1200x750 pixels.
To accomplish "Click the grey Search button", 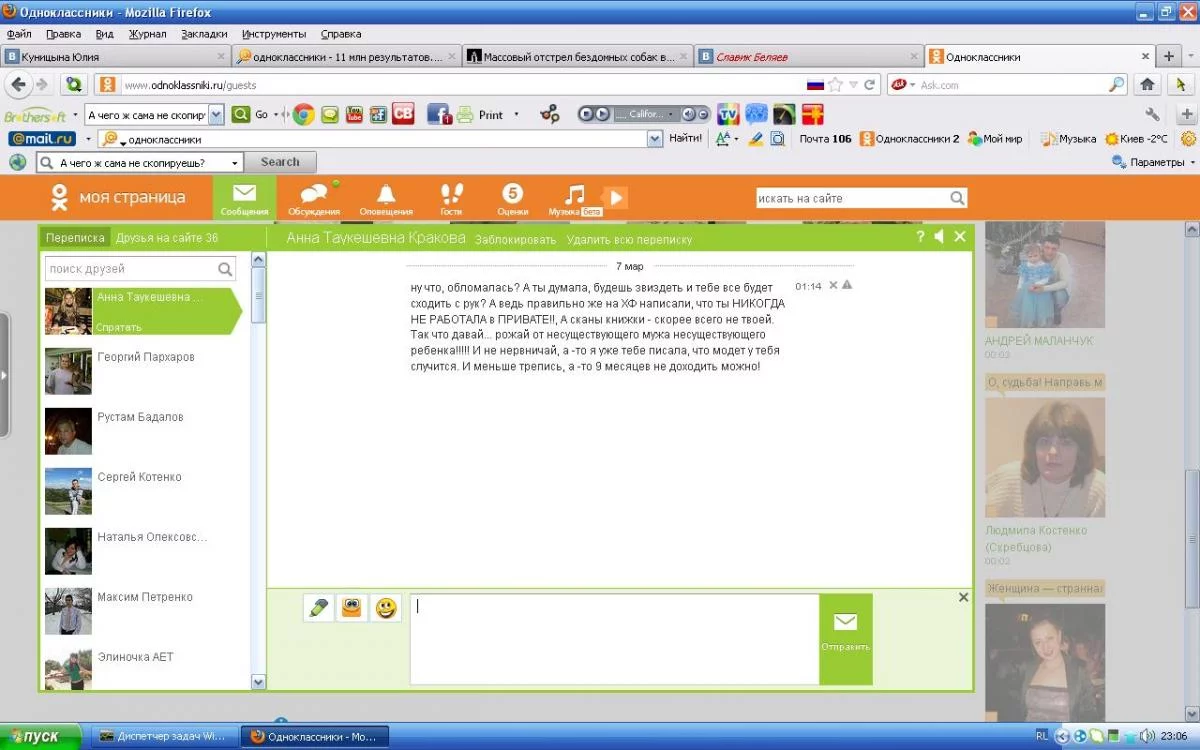I will (280, 162).
